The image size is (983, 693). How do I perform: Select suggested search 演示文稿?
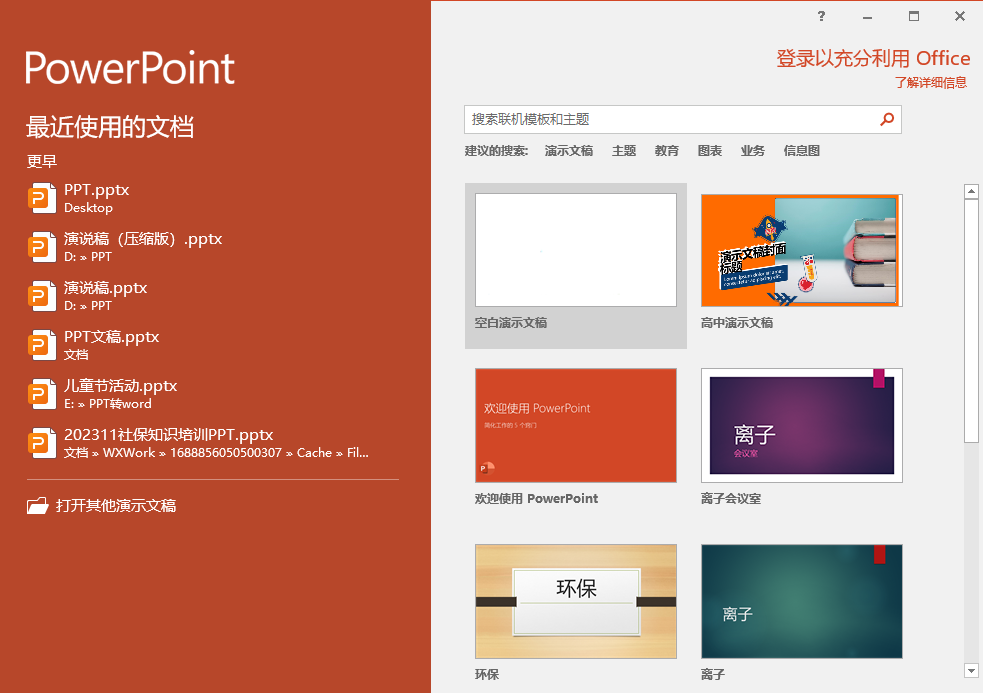[569, 151]
